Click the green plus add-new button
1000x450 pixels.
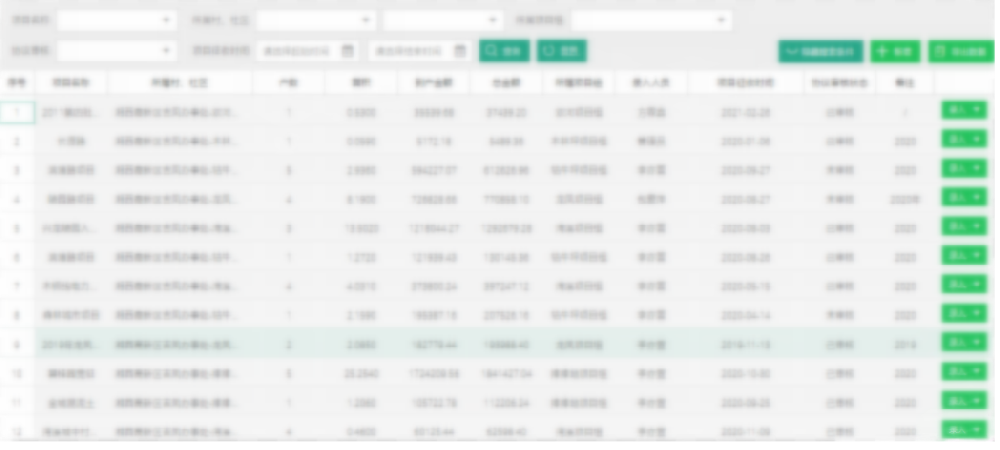895,52
